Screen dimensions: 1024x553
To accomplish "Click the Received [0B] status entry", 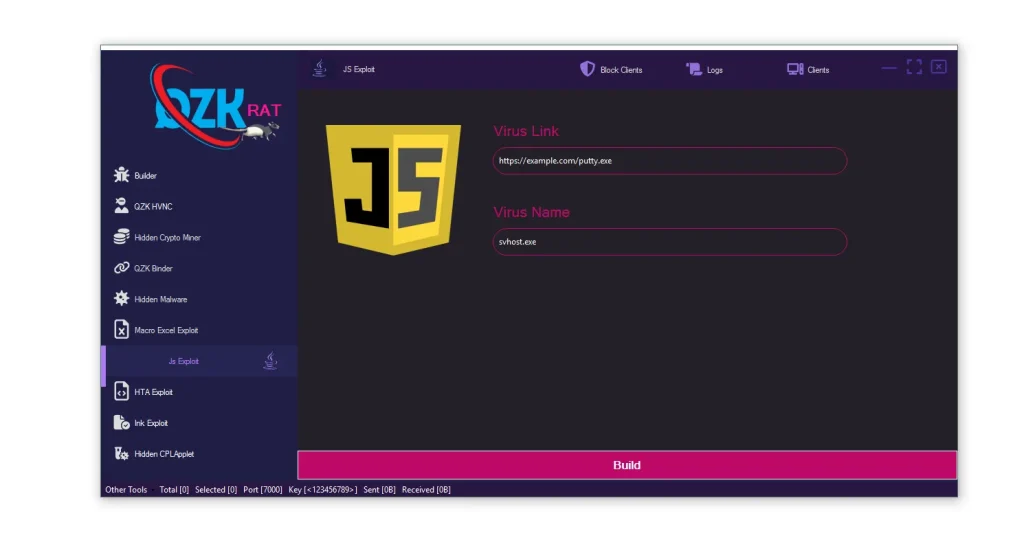I will click(x=426, y=490).
